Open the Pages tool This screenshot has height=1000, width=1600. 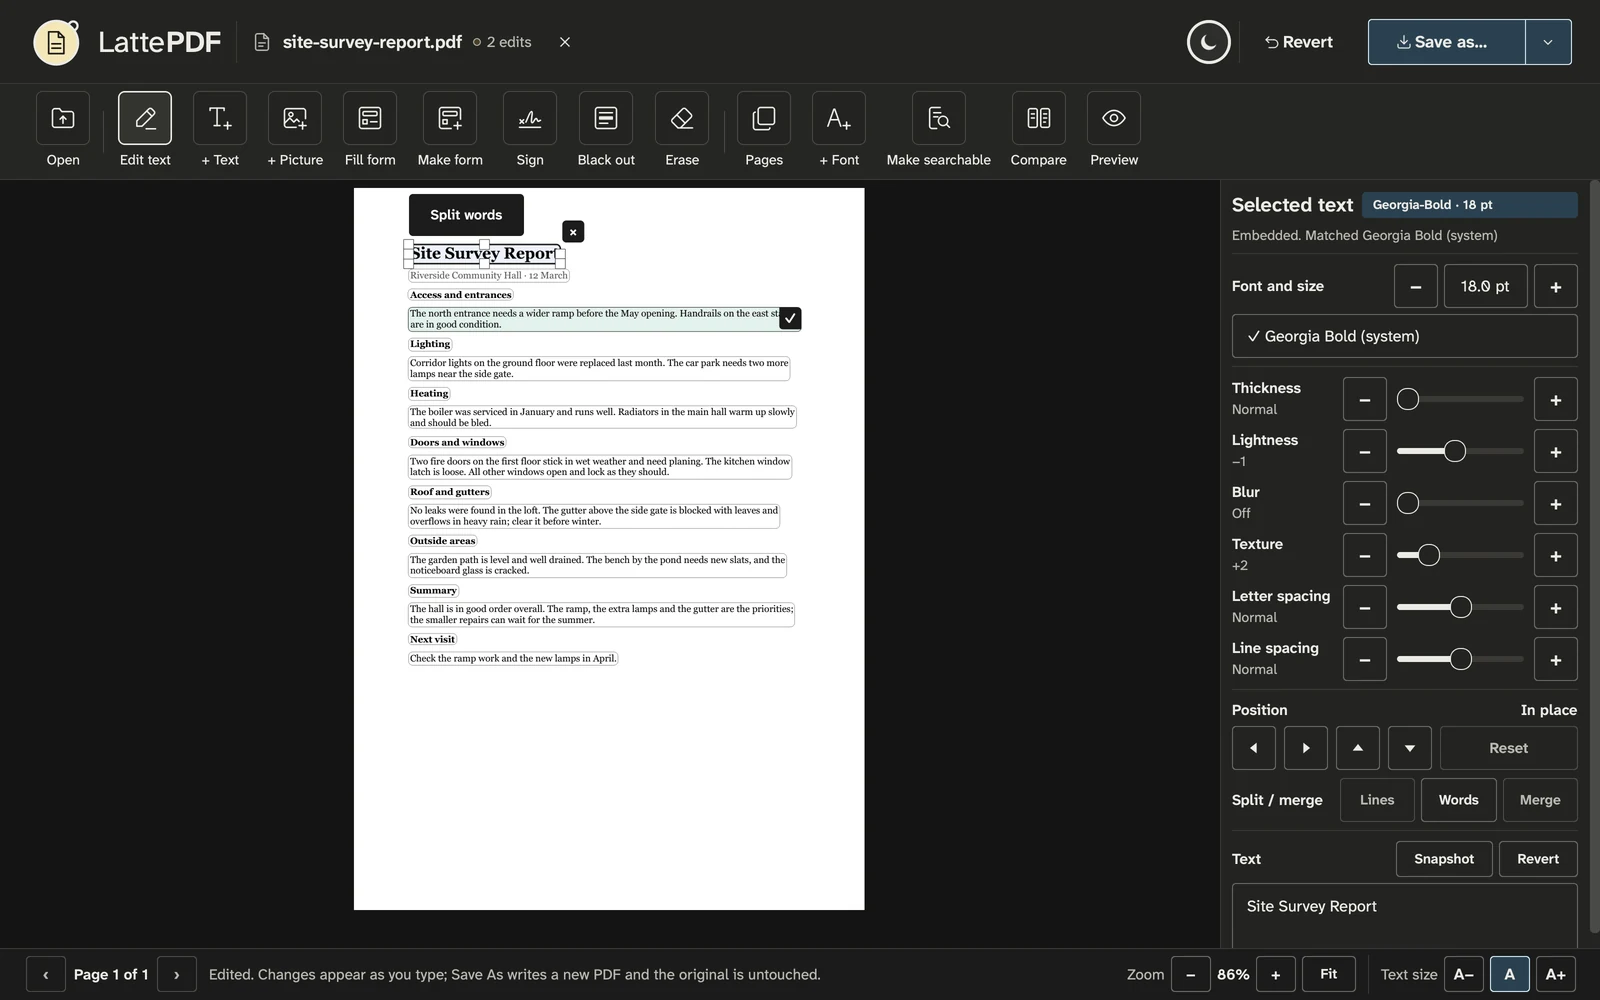tap(764, 130)
